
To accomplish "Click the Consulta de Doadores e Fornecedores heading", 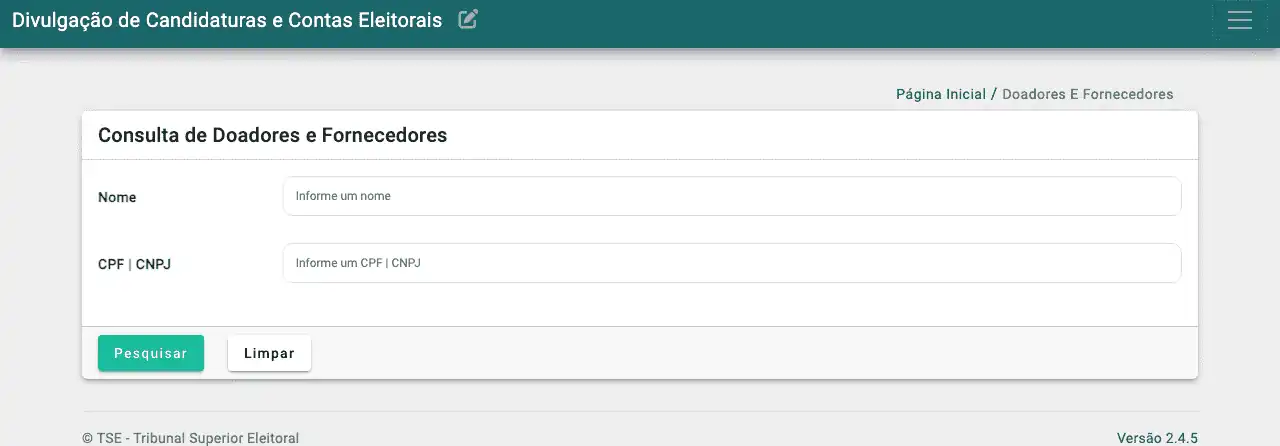I will pyautogui.click(x=272, y=135).
